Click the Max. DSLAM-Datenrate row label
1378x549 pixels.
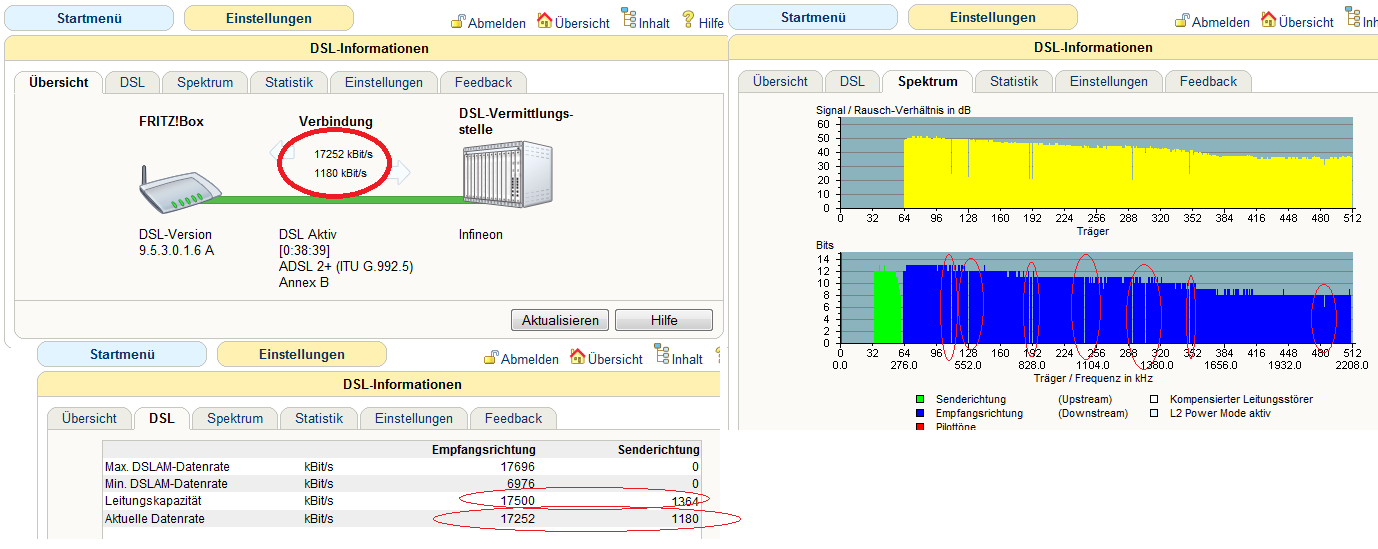[x=168, y=467]
